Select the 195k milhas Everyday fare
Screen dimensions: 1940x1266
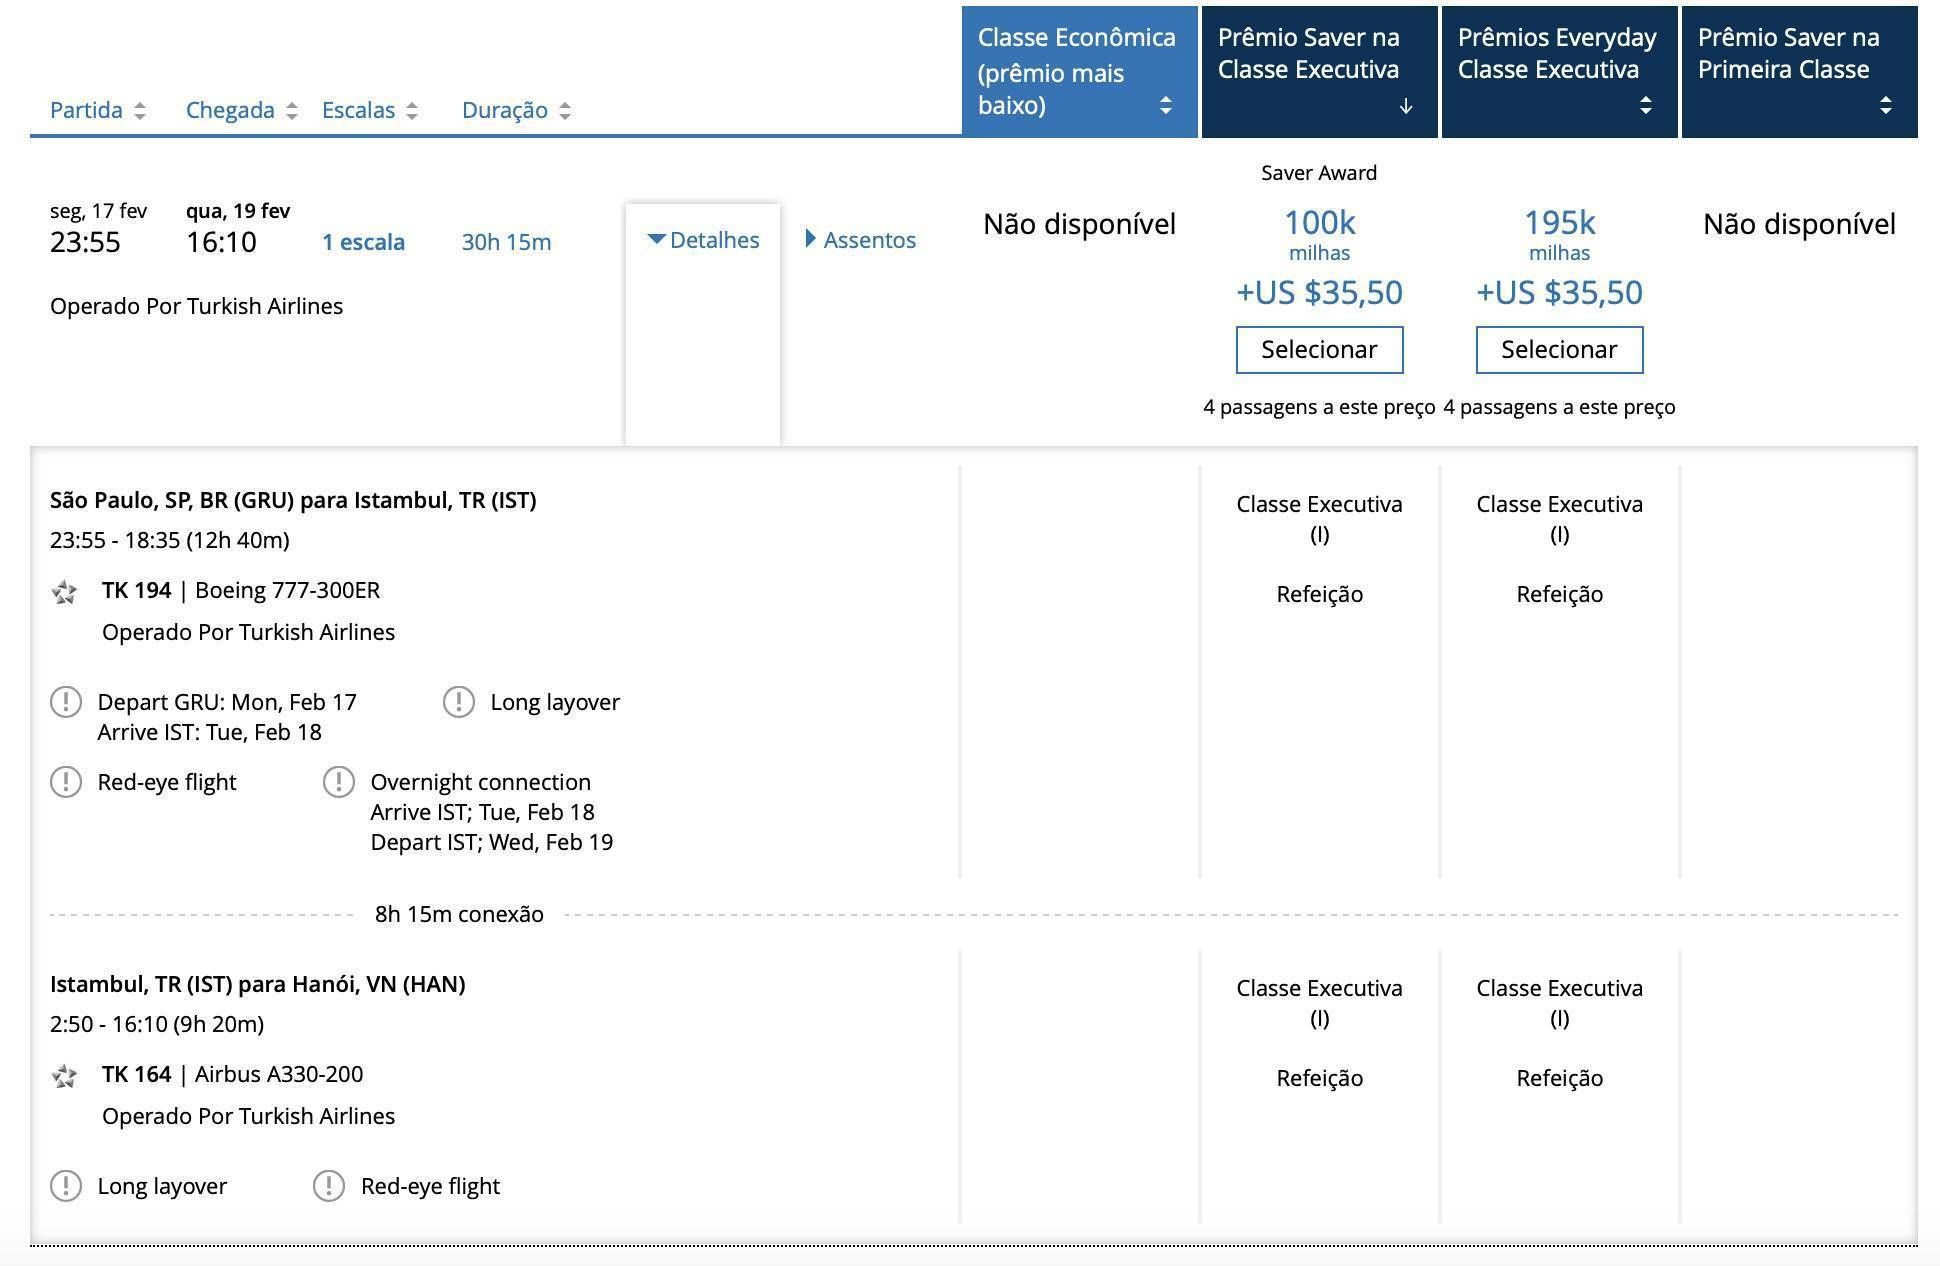point(1559,350)
